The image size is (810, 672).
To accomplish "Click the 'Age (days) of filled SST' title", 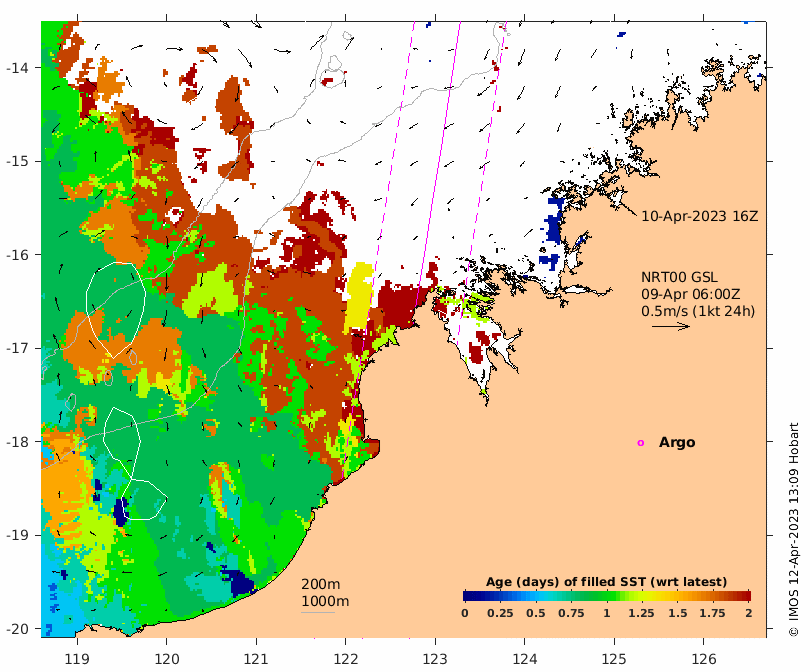I will coord(606,582).
